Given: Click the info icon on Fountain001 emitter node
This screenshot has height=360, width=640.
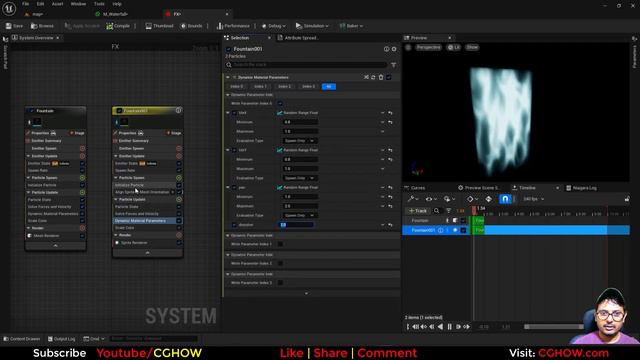Looking at the screenshot, I should (x=178, y=111).
